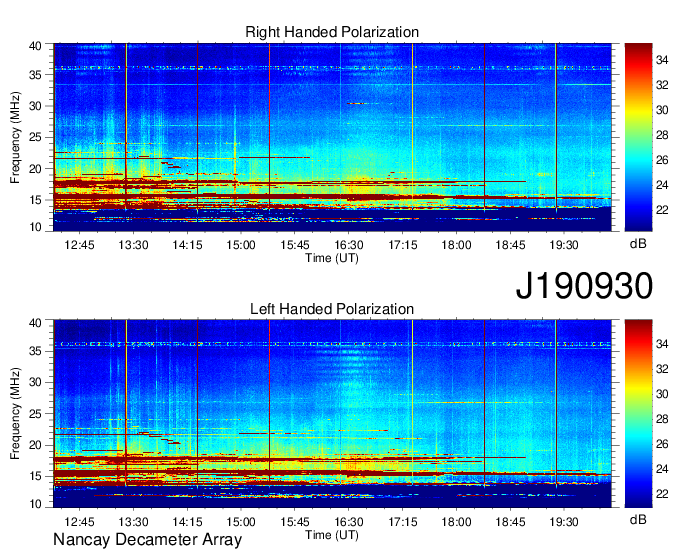Click the 13:30 tick of Left Handed plot

point(133,522)
